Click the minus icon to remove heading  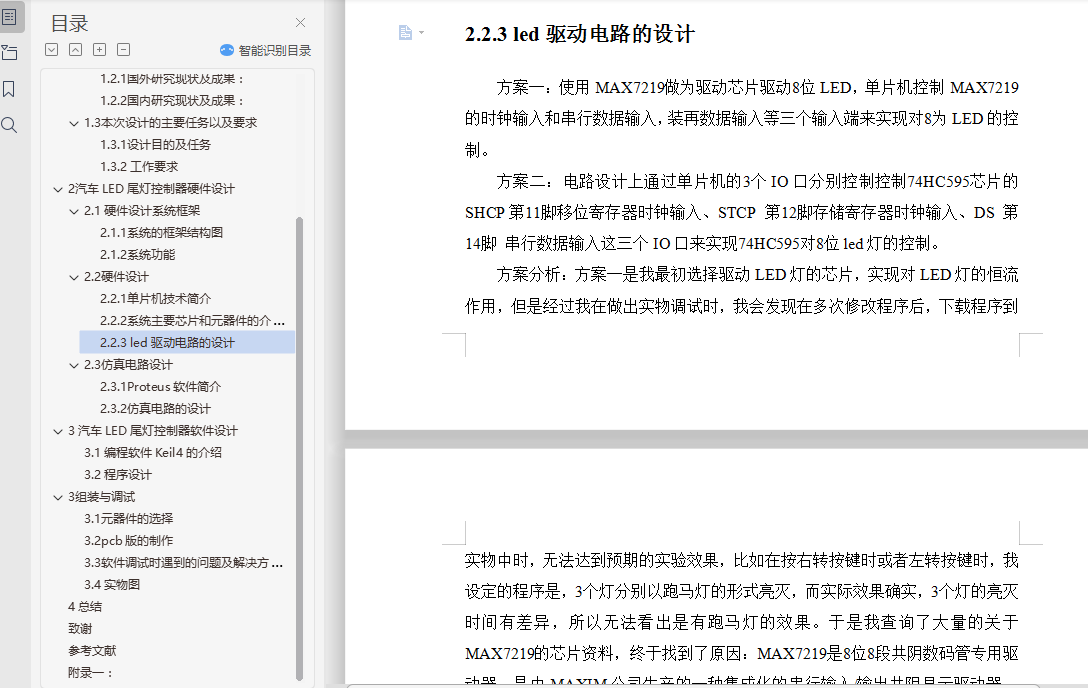124,49
